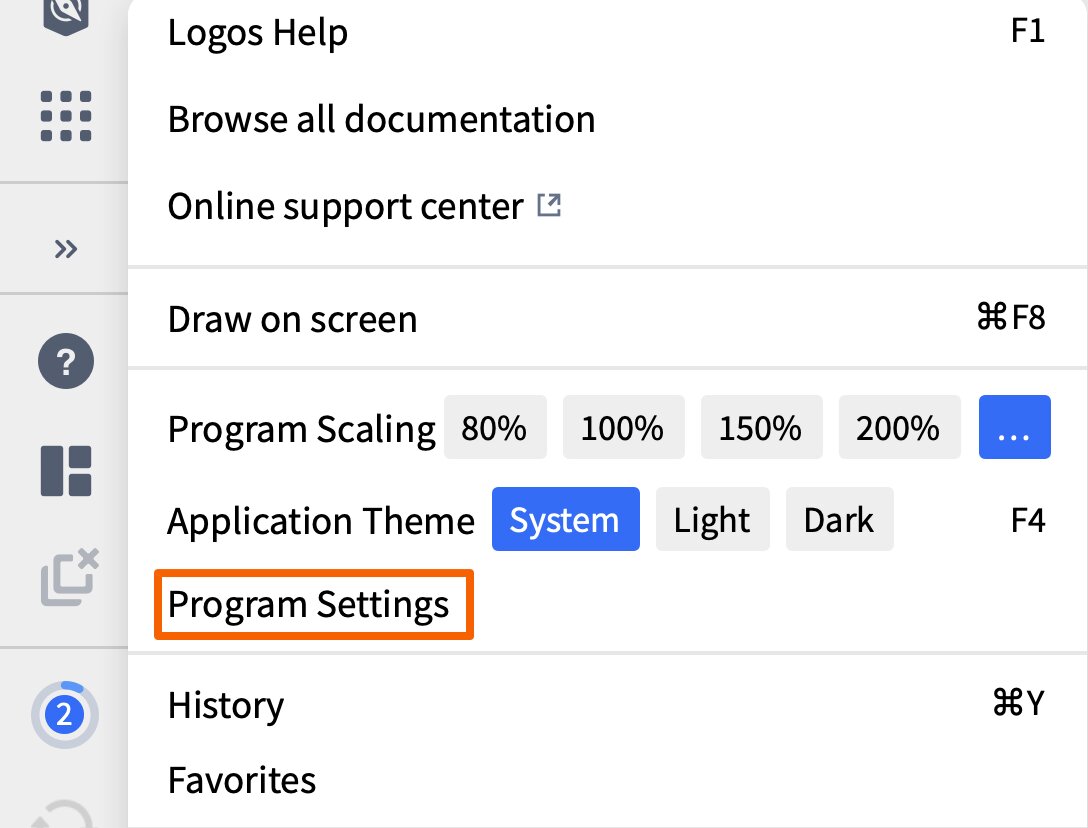Open the Help question mark icon
Image resolution: width=1088 pixels, height=828 pixels.
coord(64,361)
